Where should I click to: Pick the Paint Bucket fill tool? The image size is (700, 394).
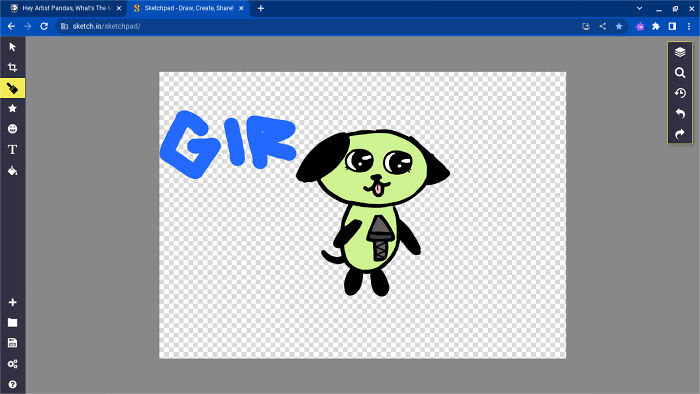tap(12, 170)
